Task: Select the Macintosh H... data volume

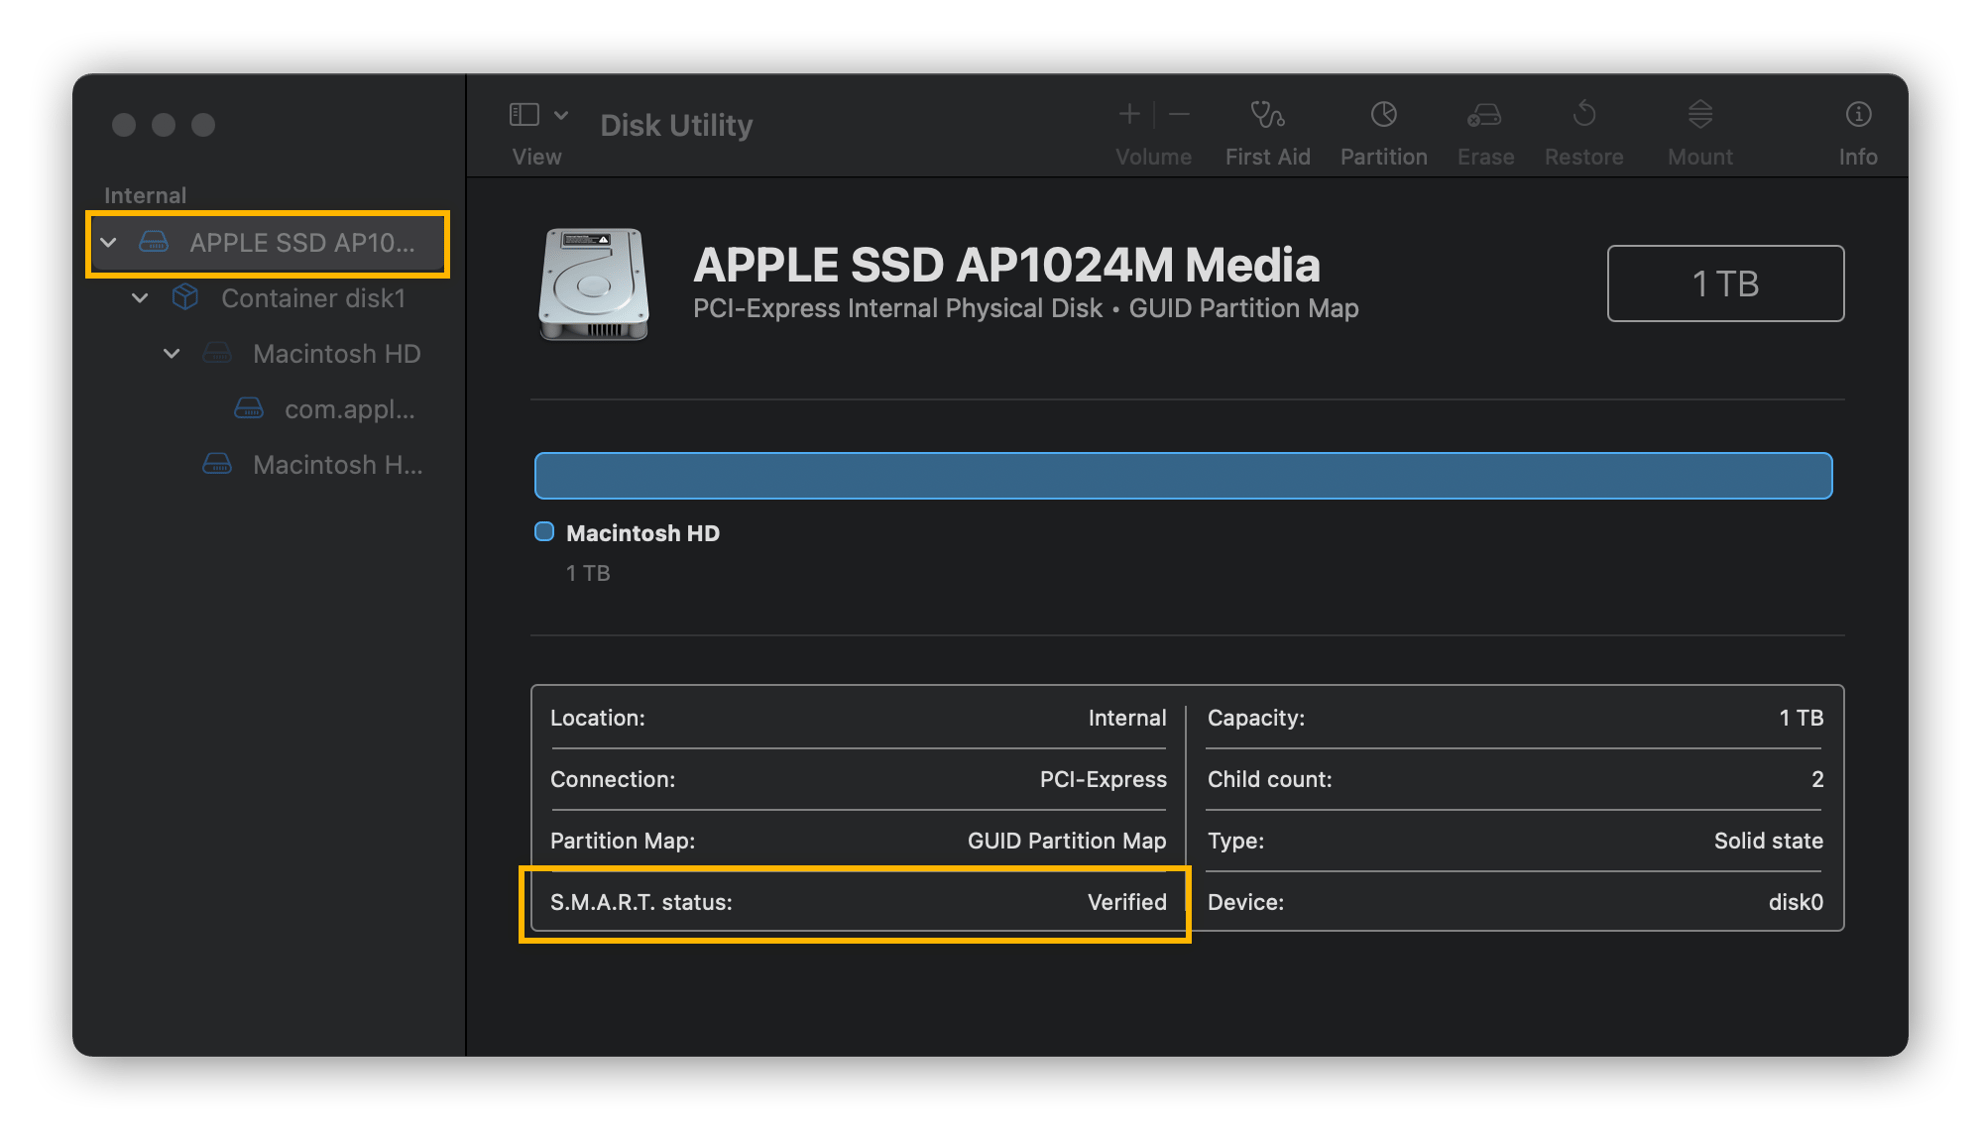Action: pyautogui.click(x=336, y=465)
